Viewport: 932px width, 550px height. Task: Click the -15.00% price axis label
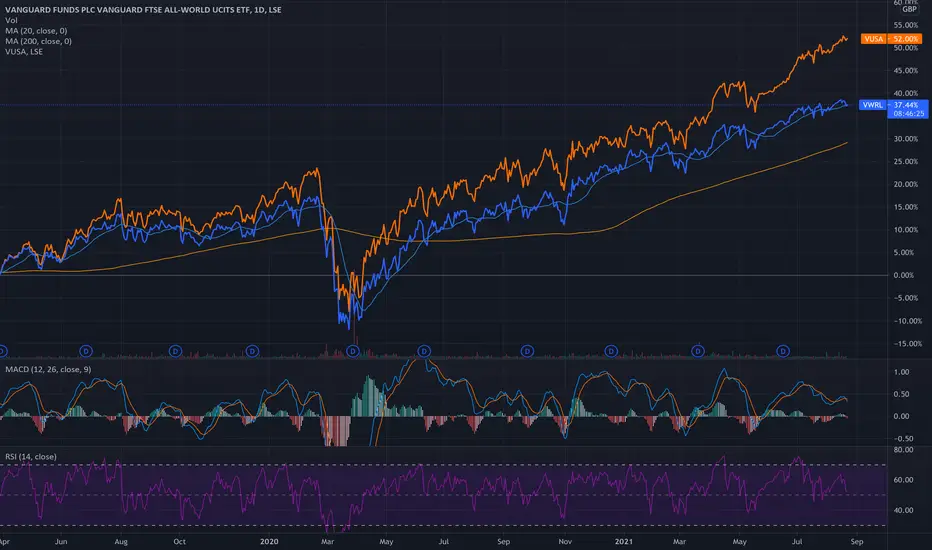[x=907, y=344]
